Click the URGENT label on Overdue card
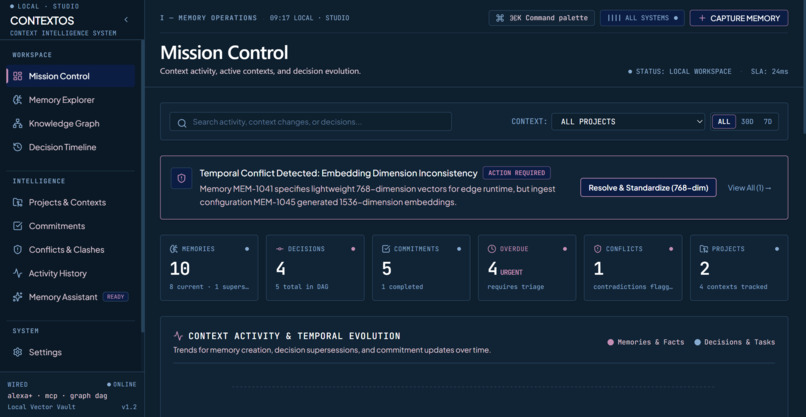The image size is (806, 417). pyautogui.click(x=511, y=272)
